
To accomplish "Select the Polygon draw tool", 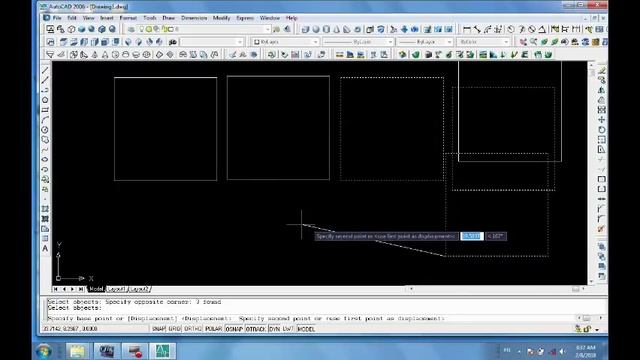I will point(45,100).
